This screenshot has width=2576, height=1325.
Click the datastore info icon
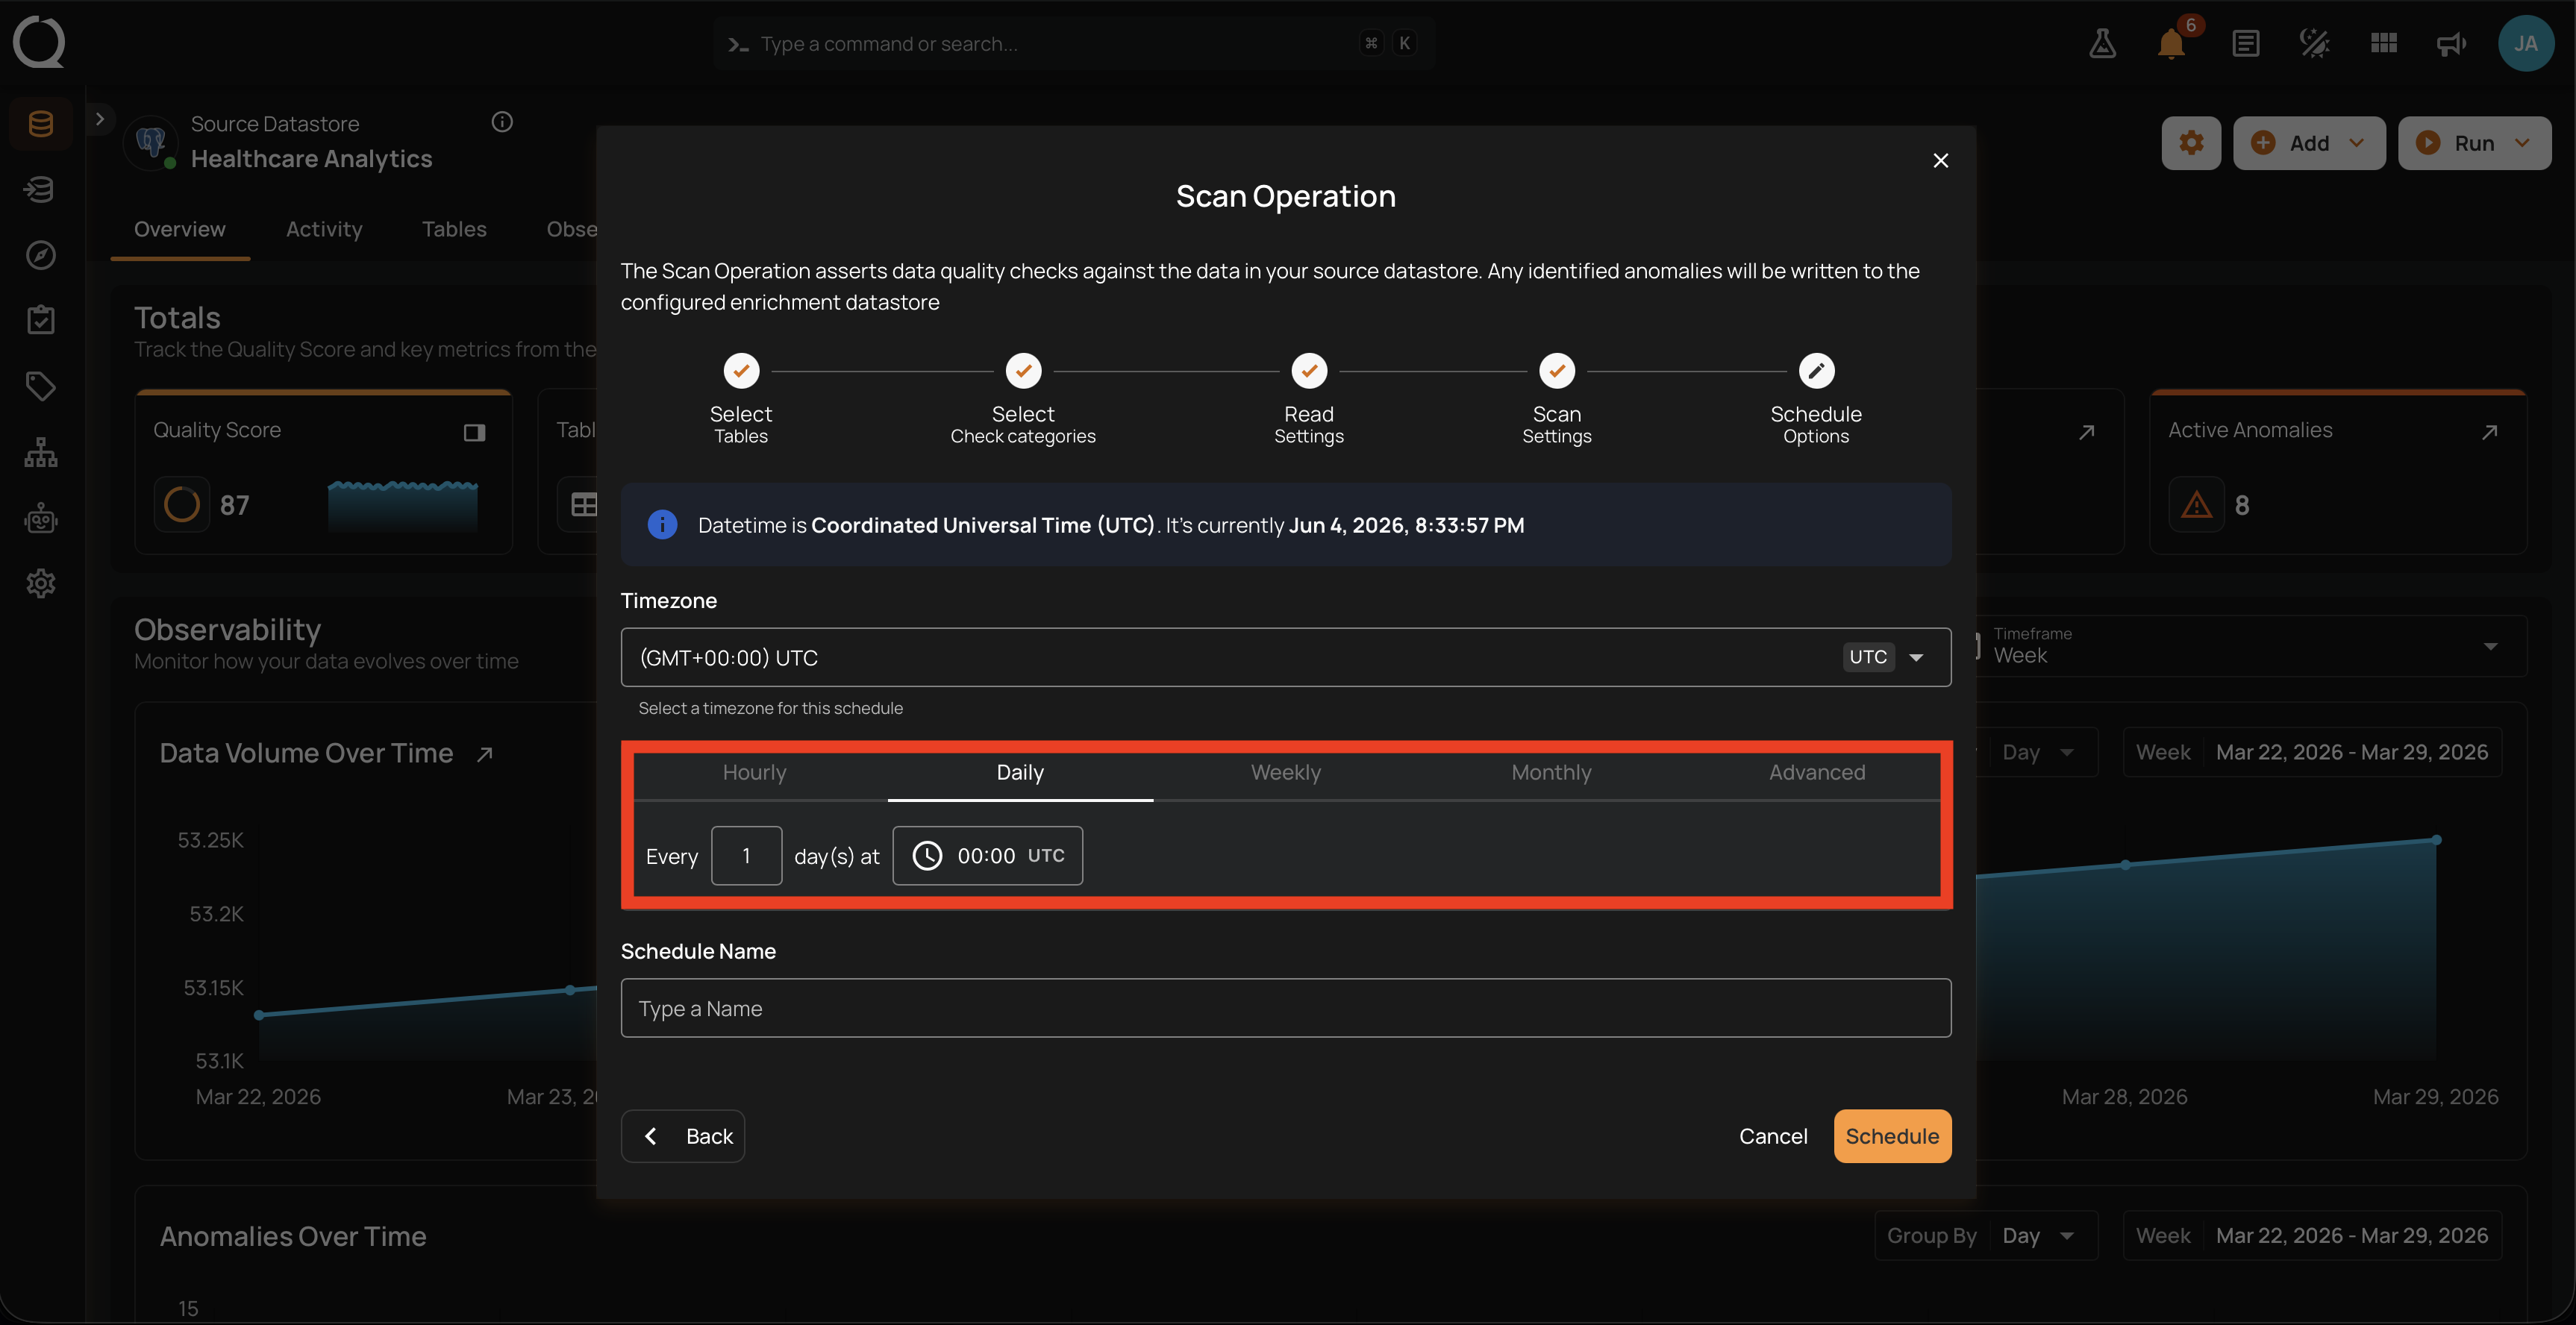(502, 122)
